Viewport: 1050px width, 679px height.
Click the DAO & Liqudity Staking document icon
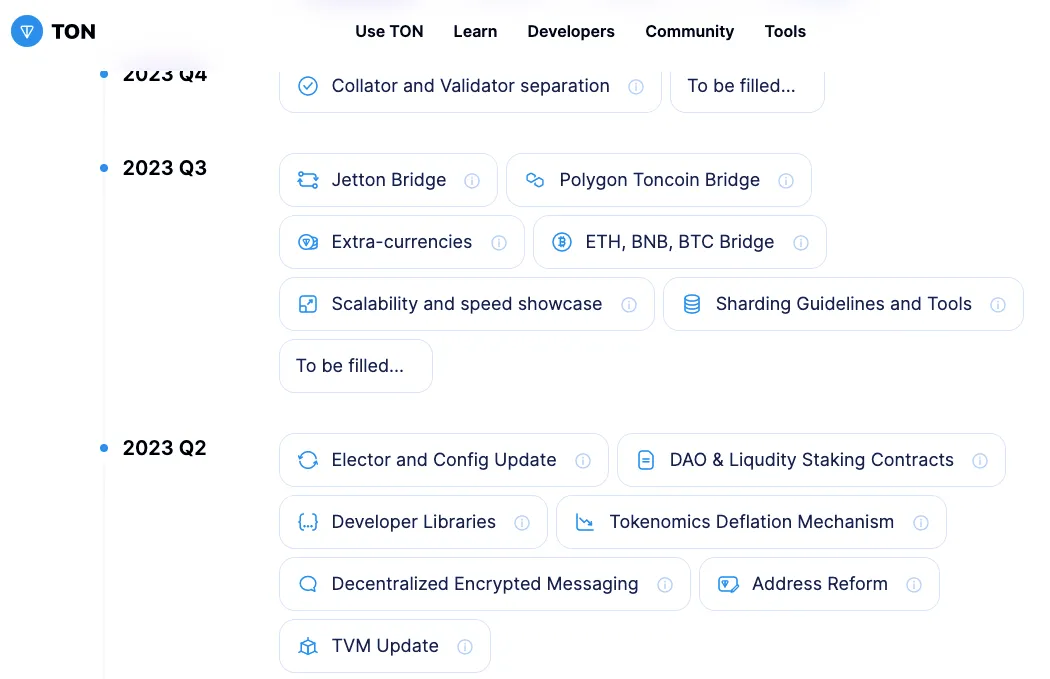[646, 460]
